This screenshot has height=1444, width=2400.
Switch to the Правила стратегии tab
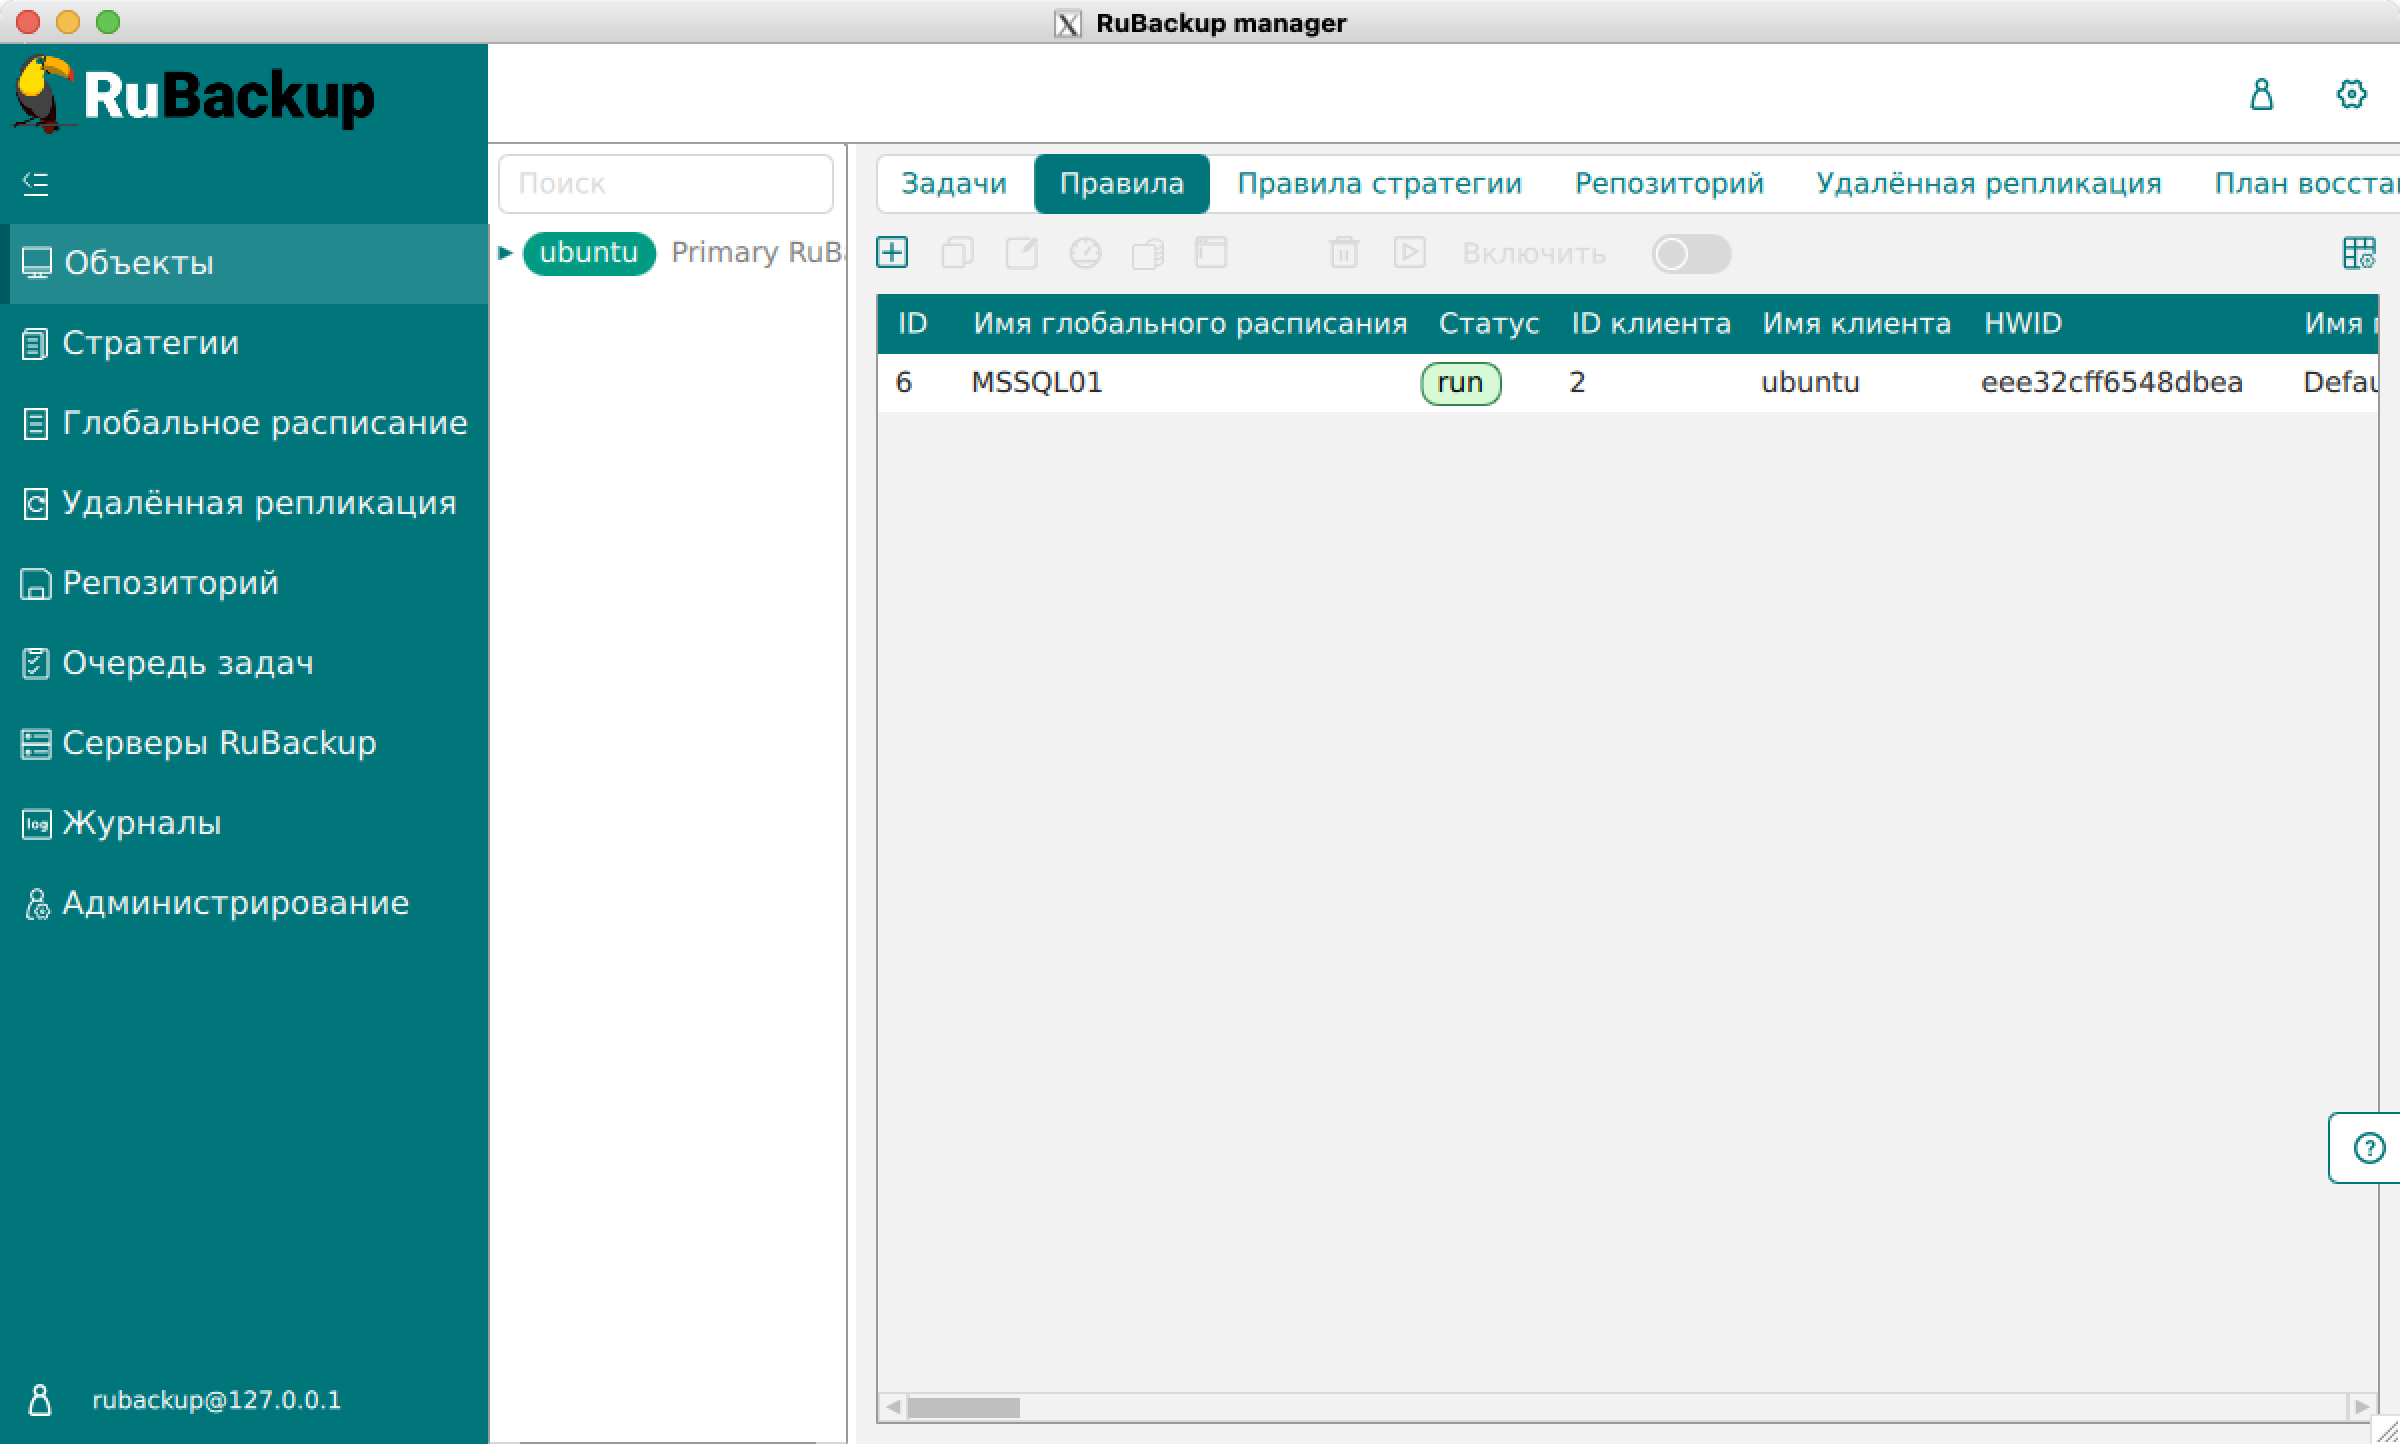pyautogui.click(x=1379, y=184)
